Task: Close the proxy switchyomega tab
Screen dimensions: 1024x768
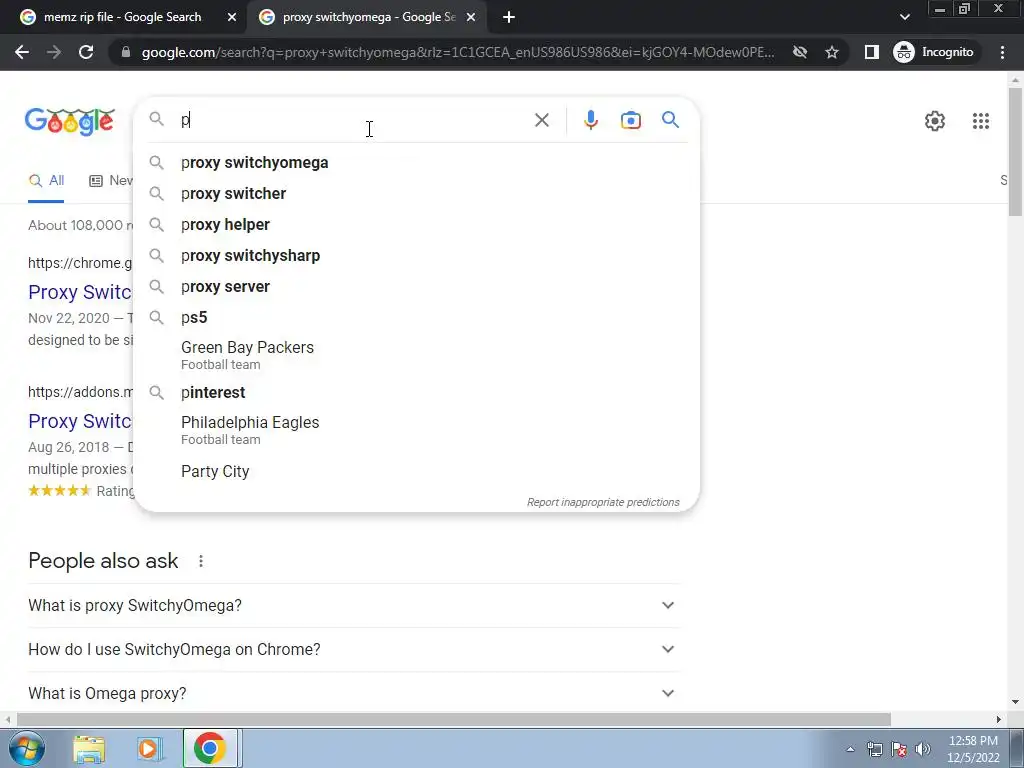Action: (471, 18)
